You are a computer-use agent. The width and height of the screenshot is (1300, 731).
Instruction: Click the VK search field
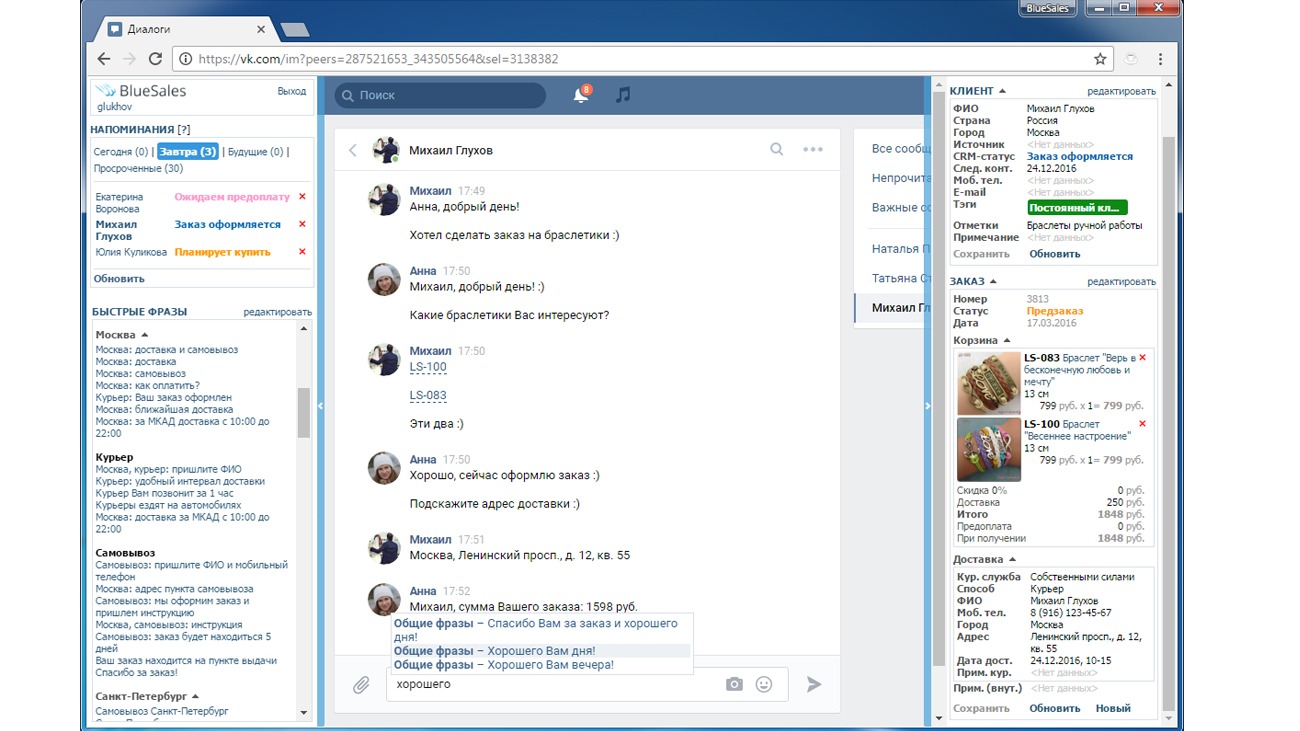click(440, 96)
